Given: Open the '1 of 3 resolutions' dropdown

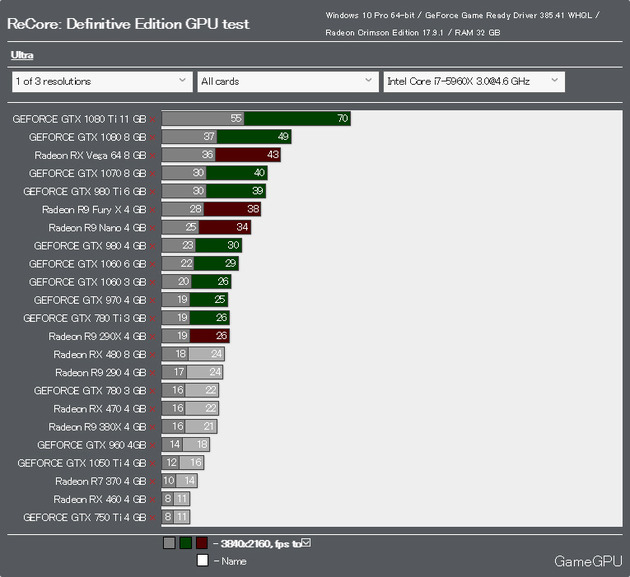Looking at the screenshot, I should click(x=102, y=82).
